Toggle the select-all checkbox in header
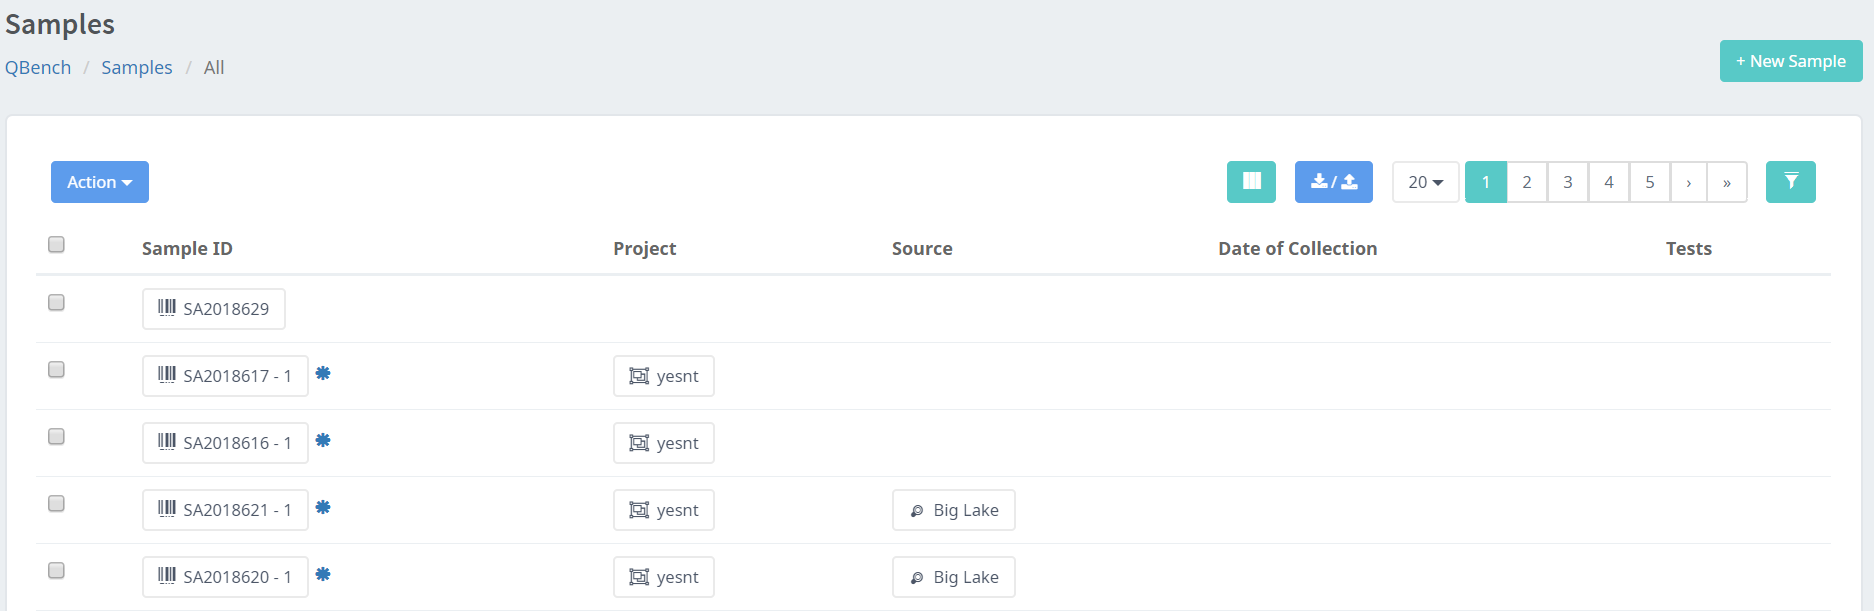Screen dimensions: 1874x611 tap(57, 245)
